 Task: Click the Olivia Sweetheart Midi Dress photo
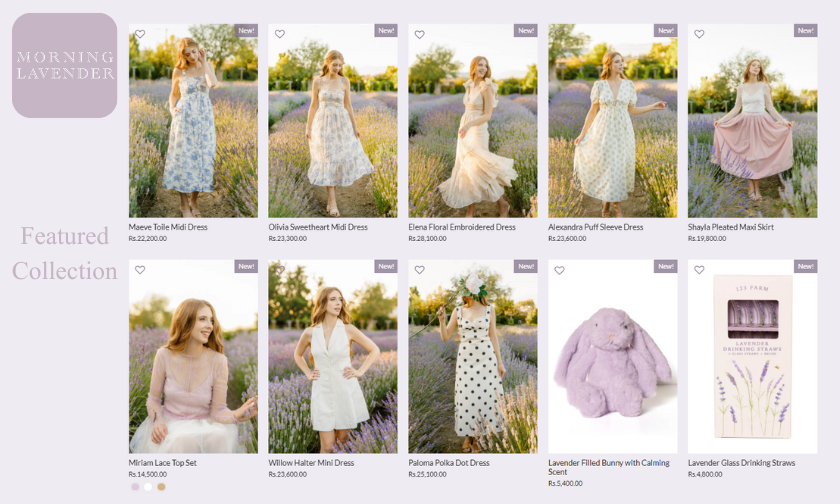pos(333,121)
